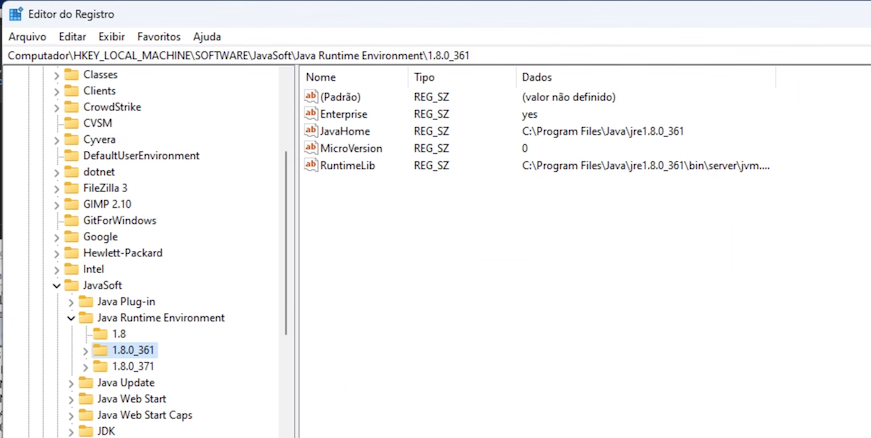This screenshot has width=871, height=438.
Task: Select the 1.8 folder icon
Action: (100, 334)
